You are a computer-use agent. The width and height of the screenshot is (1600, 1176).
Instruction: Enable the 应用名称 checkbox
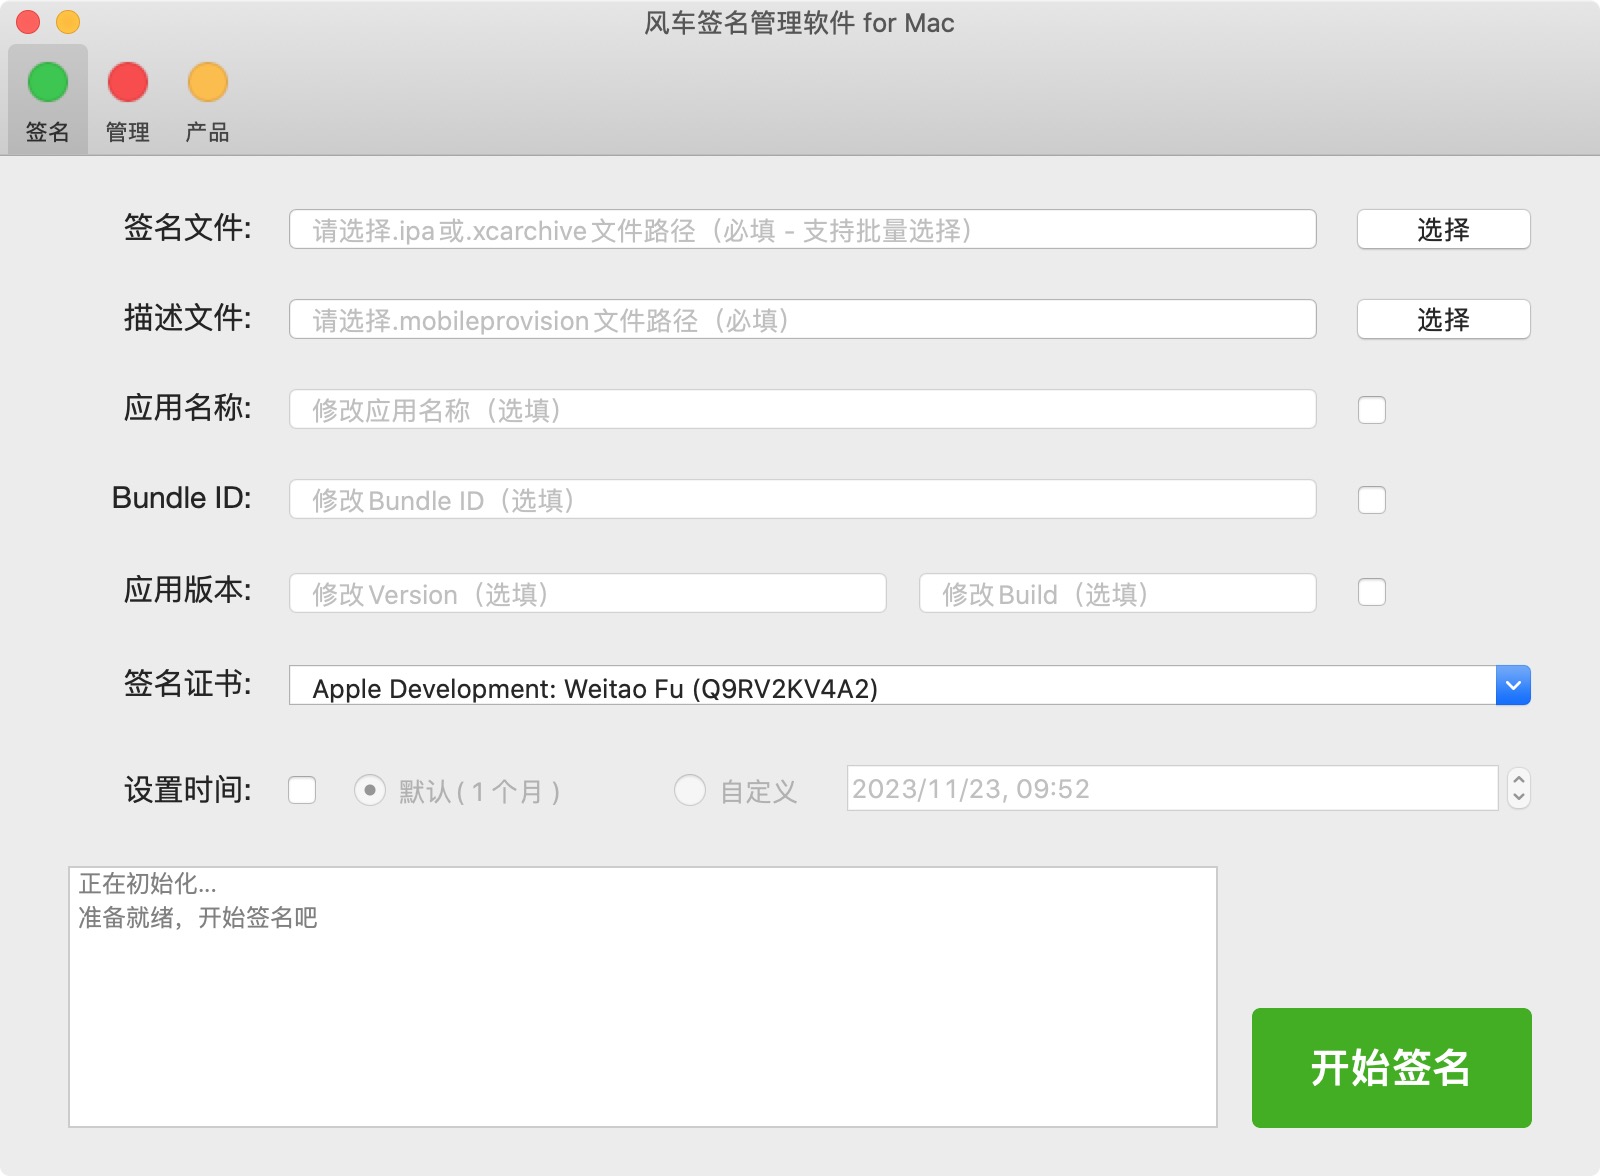click(x=1371, y=410)
